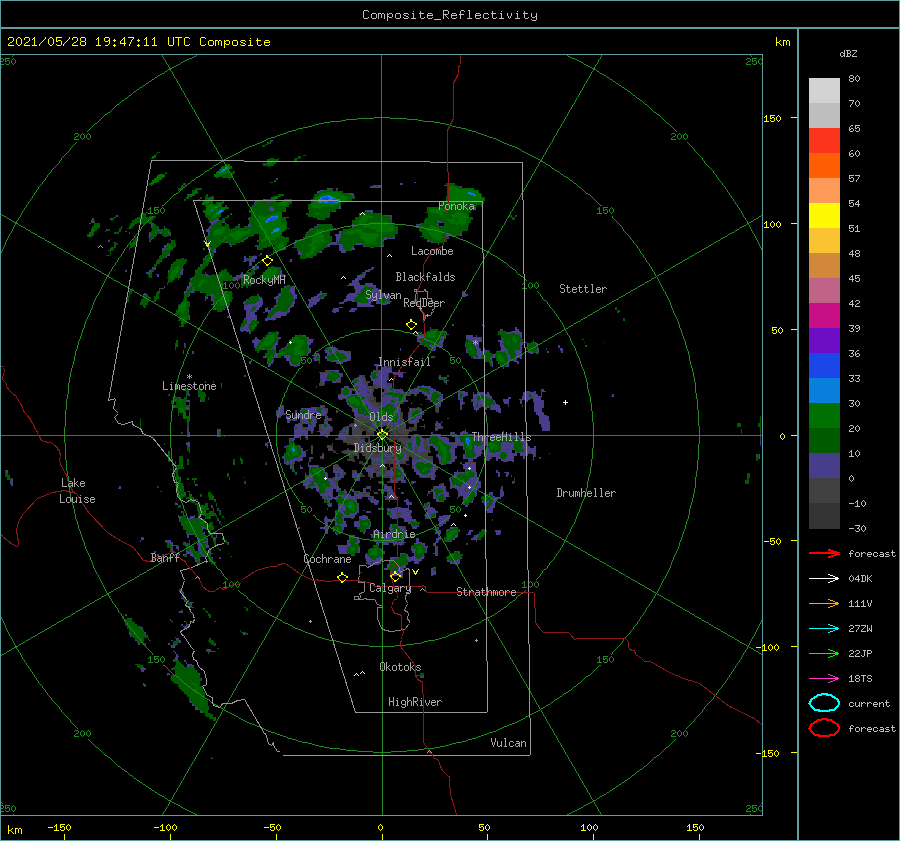900x841 pixels.
Task: Click the Cochrane city label
Action: point(327,559)
